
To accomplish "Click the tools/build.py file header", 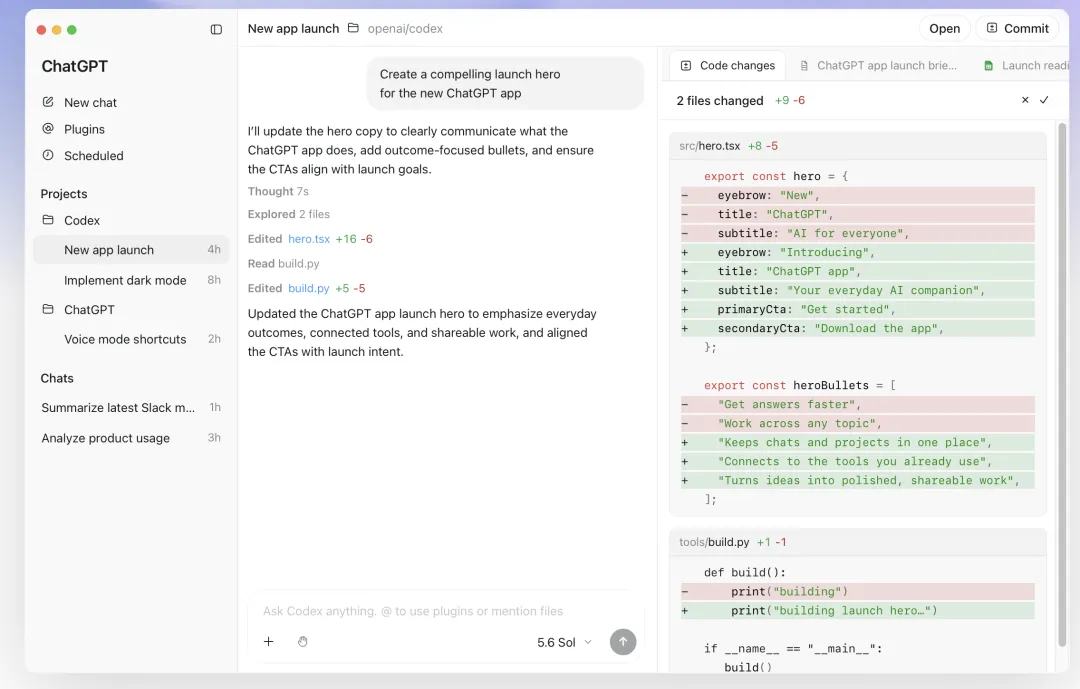I will [858, 542].
